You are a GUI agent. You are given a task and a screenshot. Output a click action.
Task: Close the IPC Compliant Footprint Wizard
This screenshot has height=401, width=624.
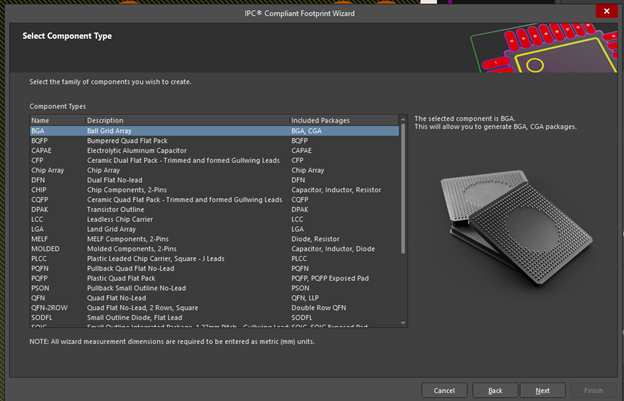click(x=606, y=11)
